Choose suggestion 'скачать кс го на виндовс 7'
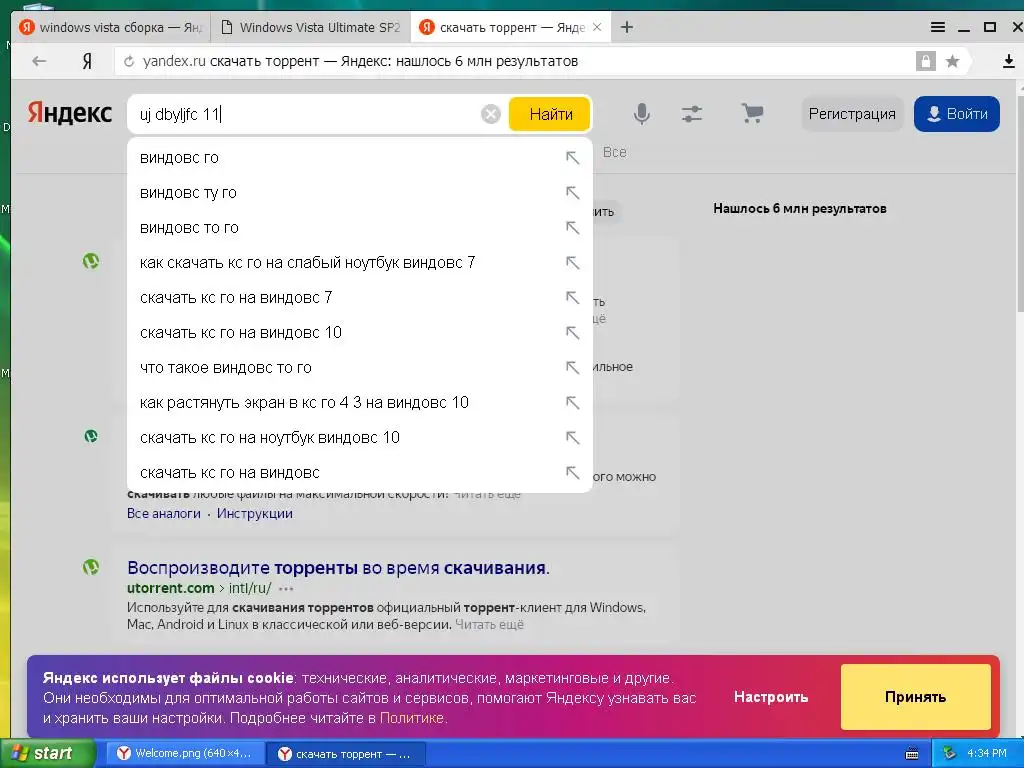Screen dimensions: 1024x768 pyautogui.click(x=359, y=297)
